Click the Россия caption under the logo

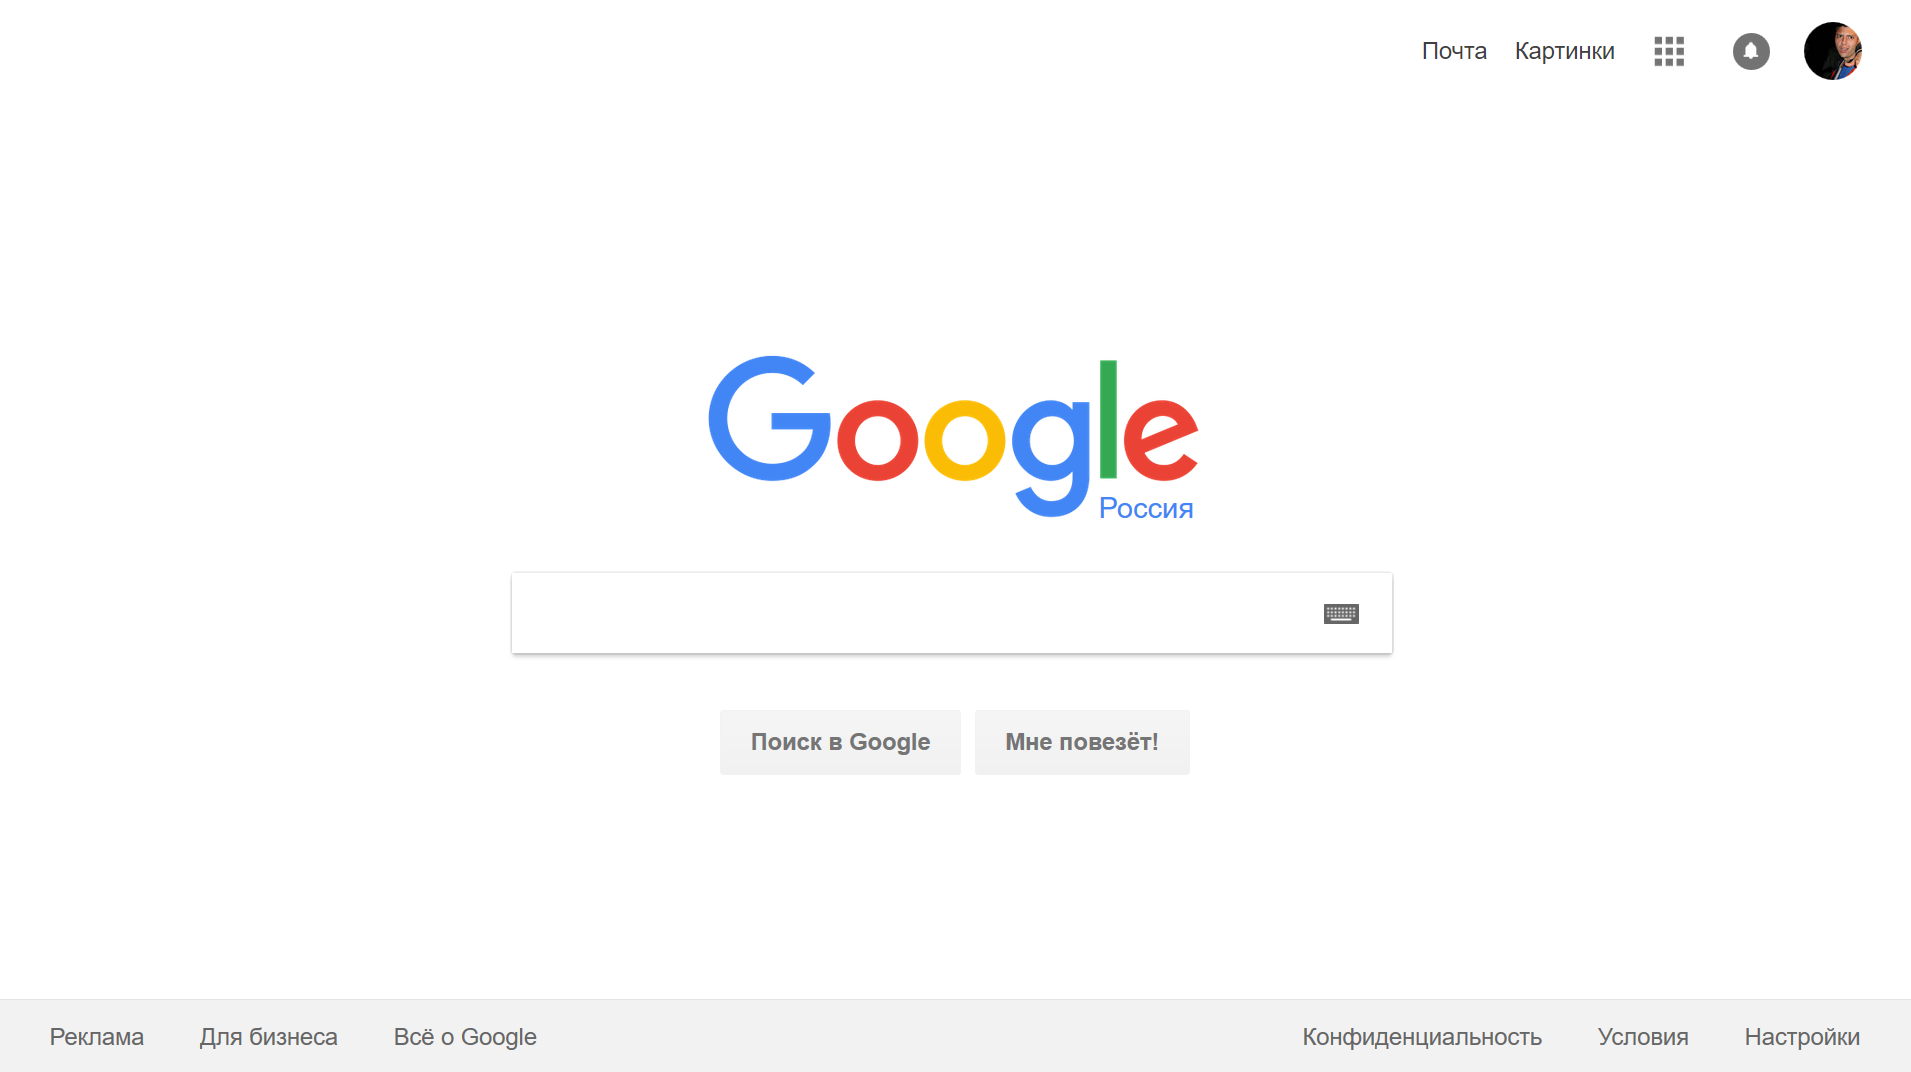point(1146,508)
